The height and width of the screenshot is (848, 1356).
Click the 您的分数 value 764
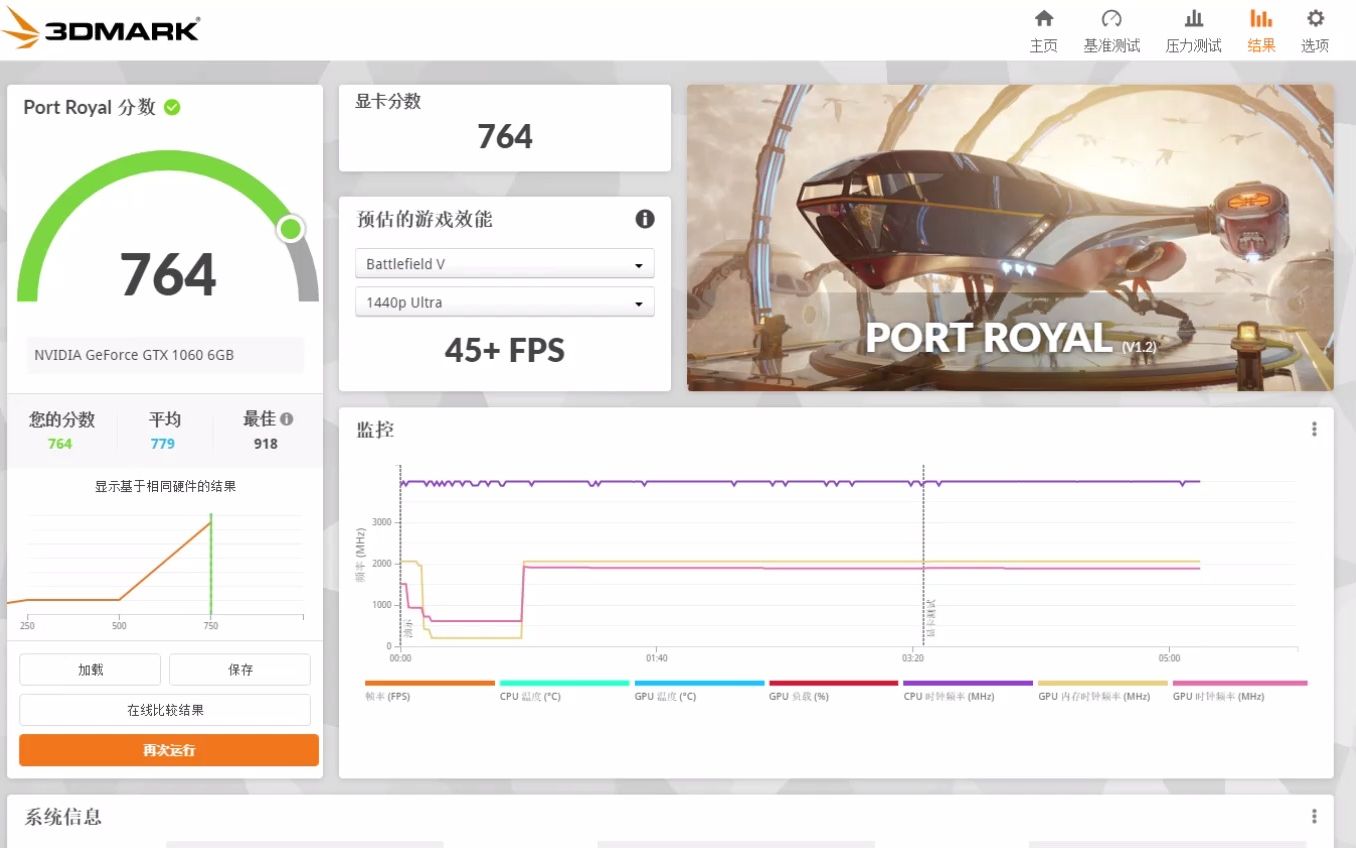pos(60,444)
